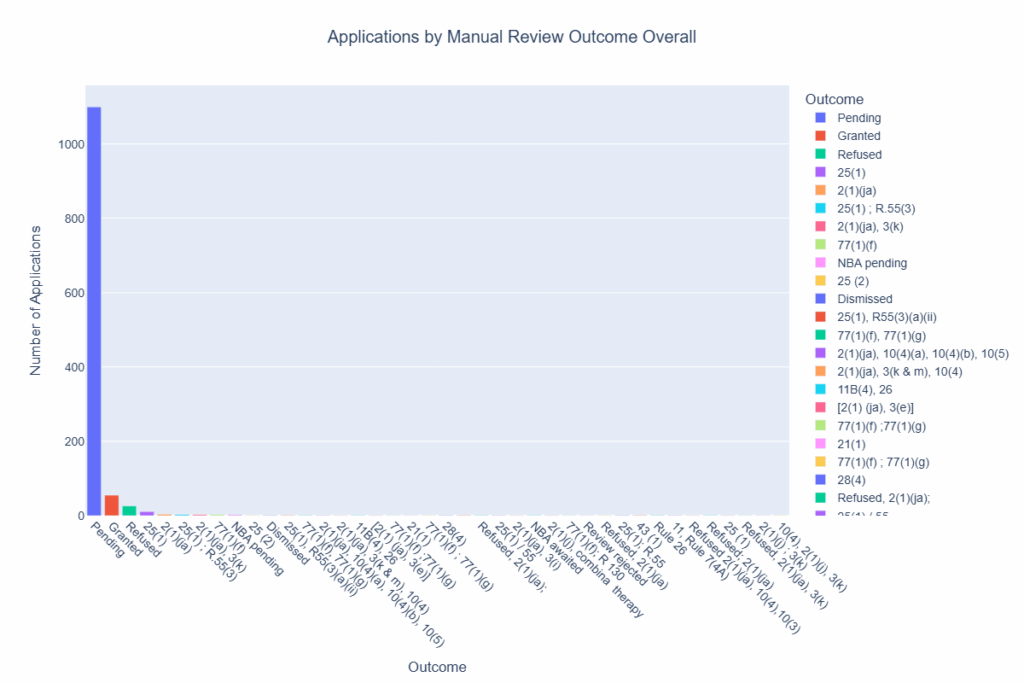Toggle the Dismissed legend entry

pyautogui.click(x=864, y=299)
